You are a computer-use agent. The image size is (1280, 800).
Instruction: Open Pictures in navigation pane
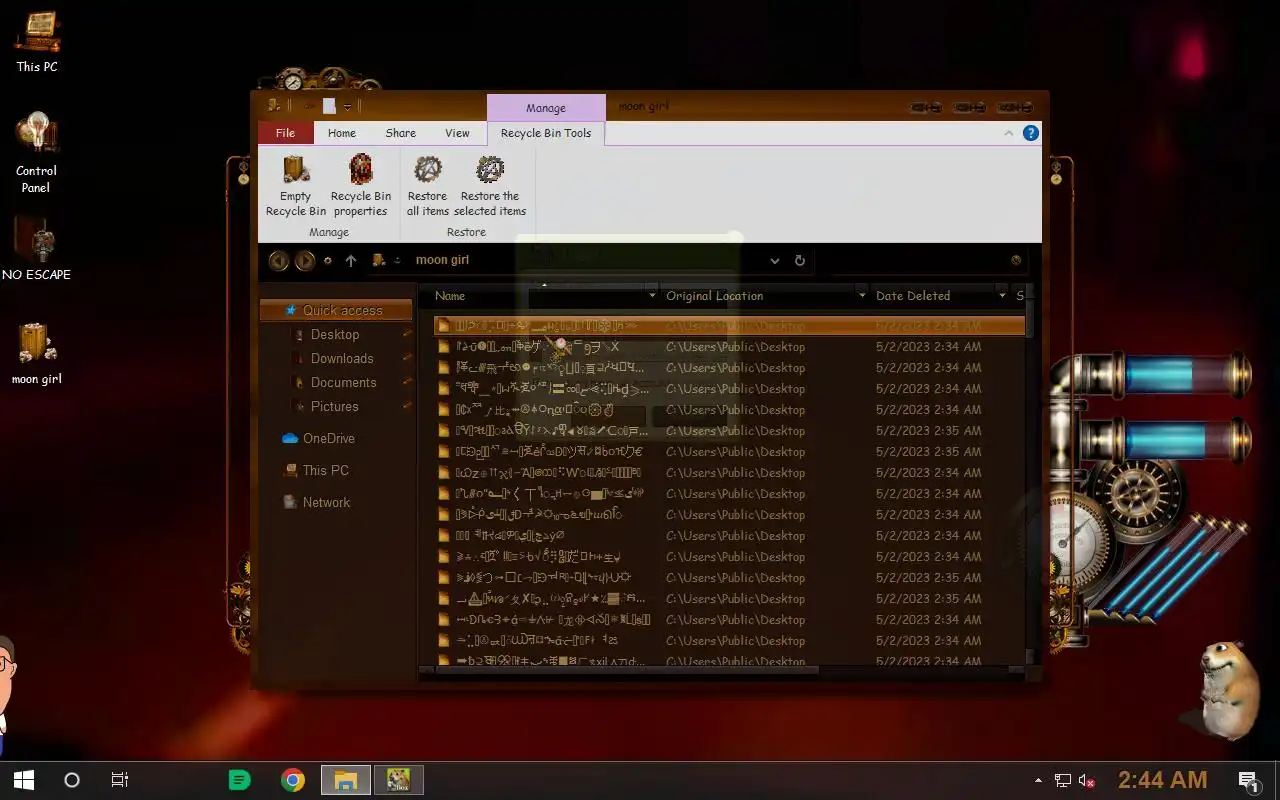click(335, 406)
